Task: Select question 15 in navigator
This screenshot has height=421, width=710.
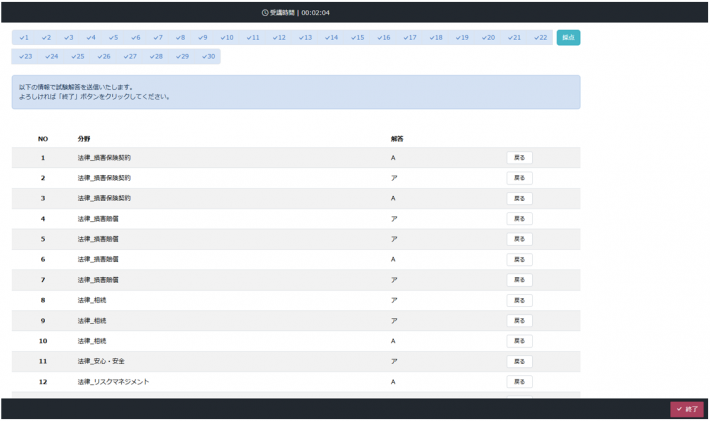Action: pos(358,38)
